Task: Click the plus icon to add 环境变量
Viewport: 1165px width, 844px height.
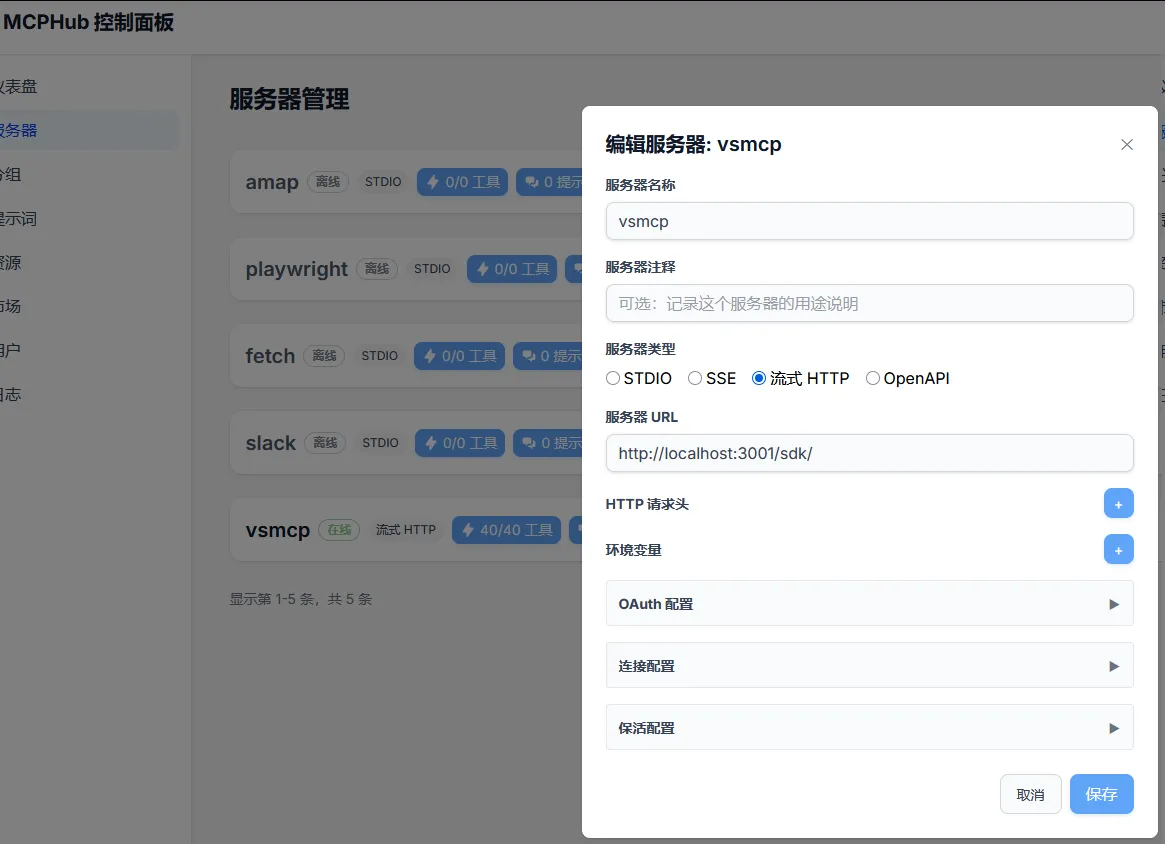Action: (1119, 549)
